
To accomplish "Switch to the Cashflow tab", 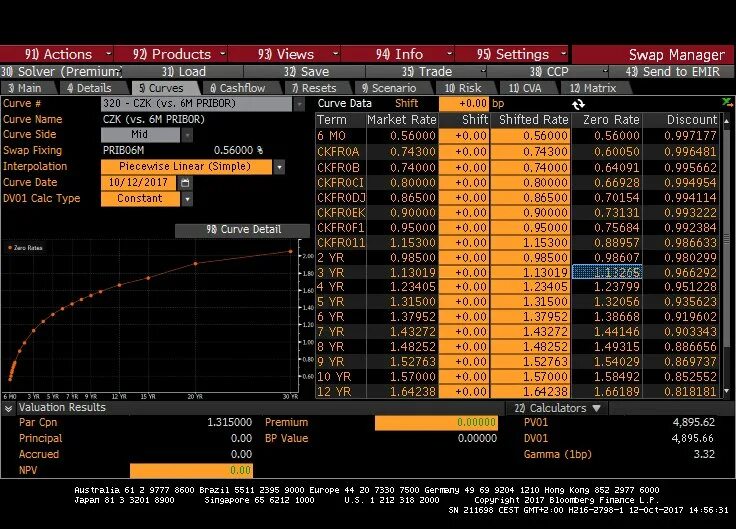I will point(238,88).
